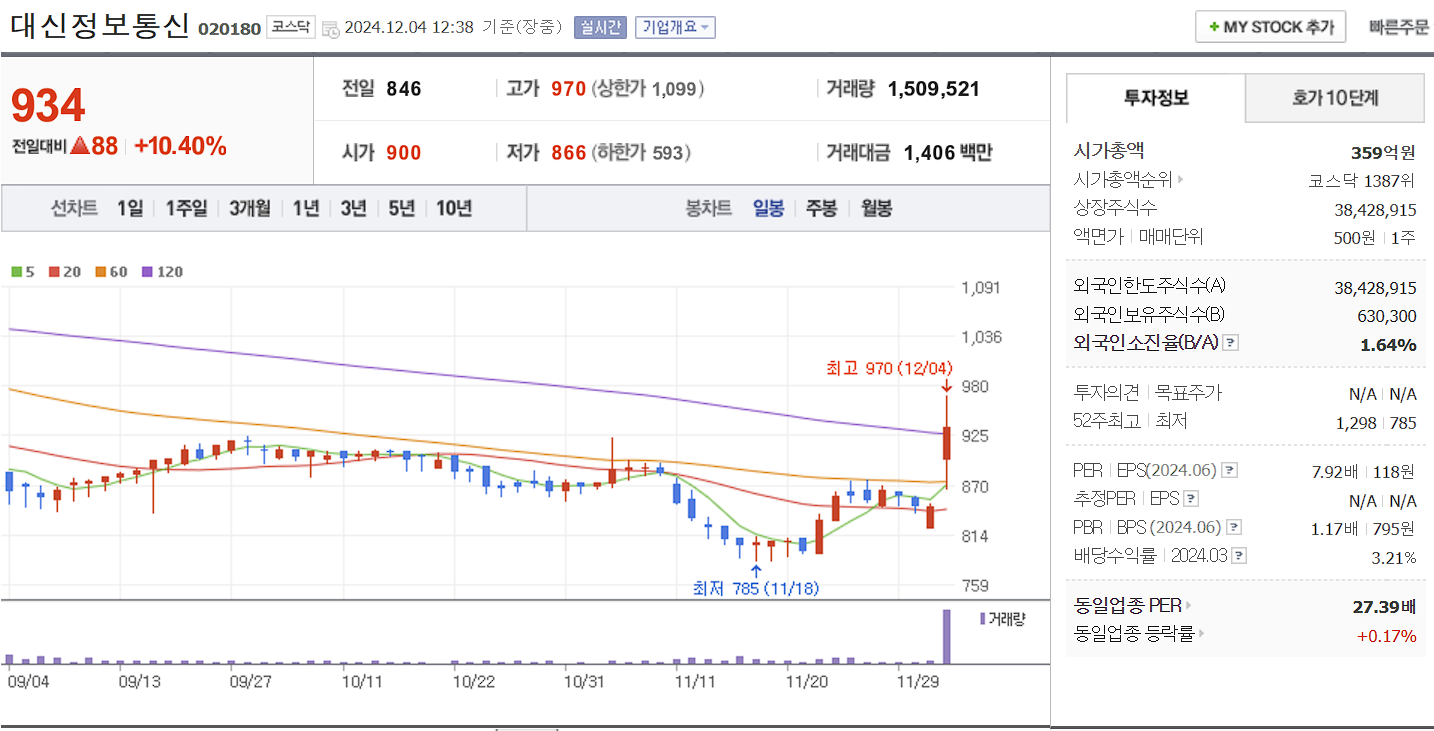1434x731 pixels.
Task: Click the MY STOCK 추가 button
Action: pyautogui.click(x=1270, y=26)
